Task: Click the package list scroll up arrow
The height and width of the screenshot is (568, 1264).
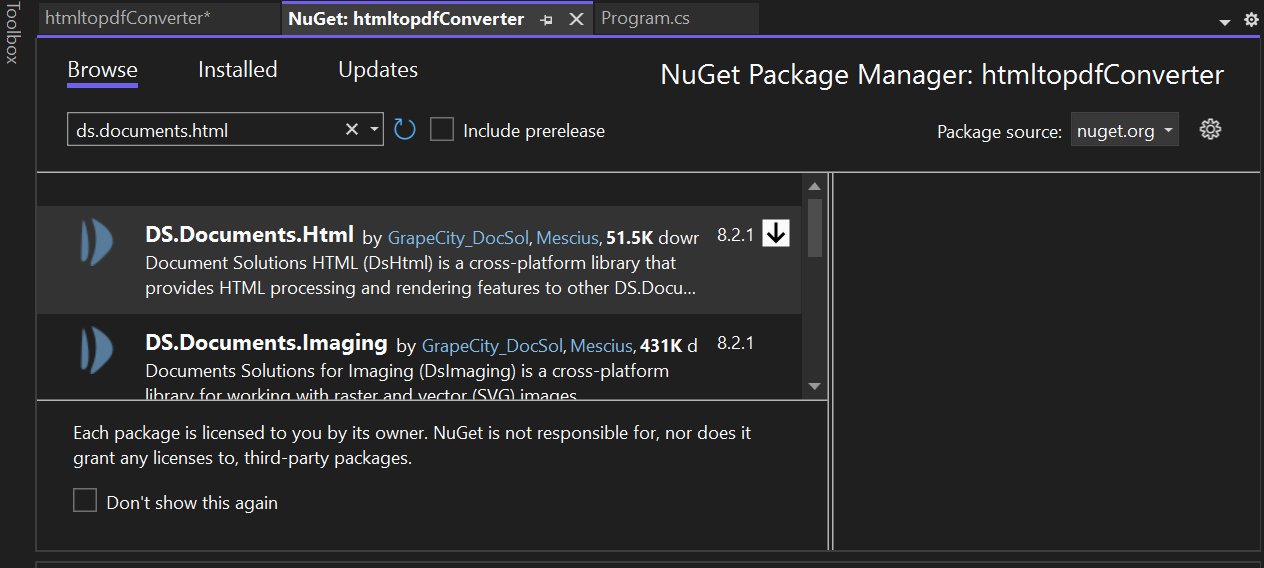Action: pyautogui.click(x=814, y=187)
